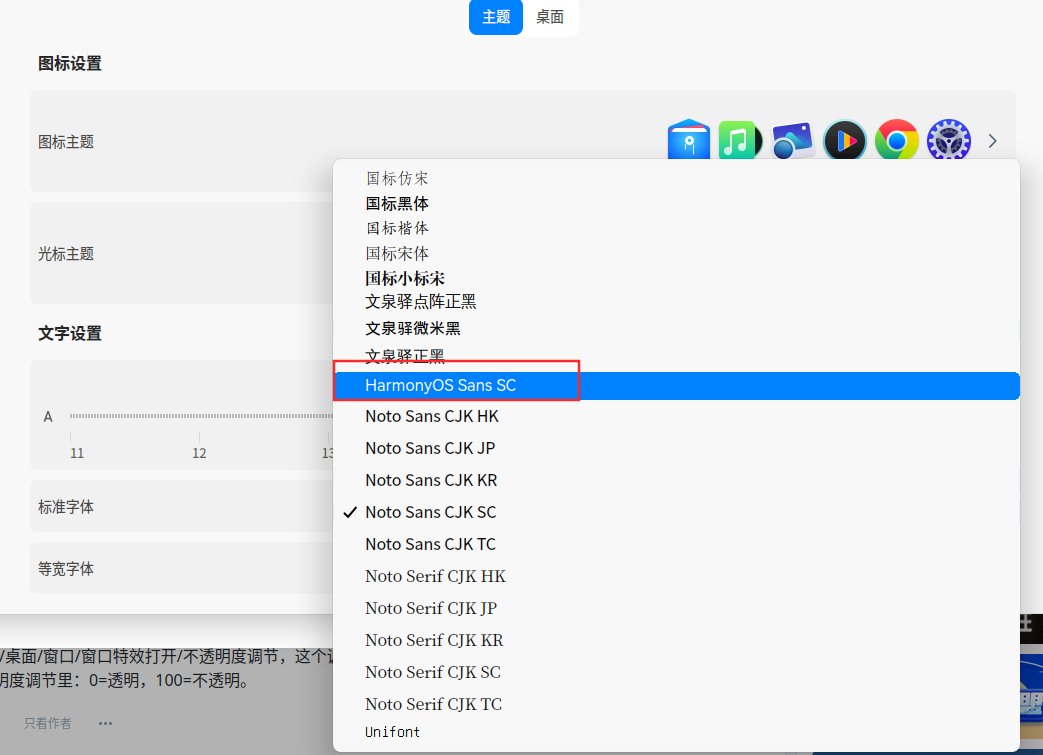The image size is (1043, 755).
Task: Click 等宽字体 setting row
Action: coord(181,569)
